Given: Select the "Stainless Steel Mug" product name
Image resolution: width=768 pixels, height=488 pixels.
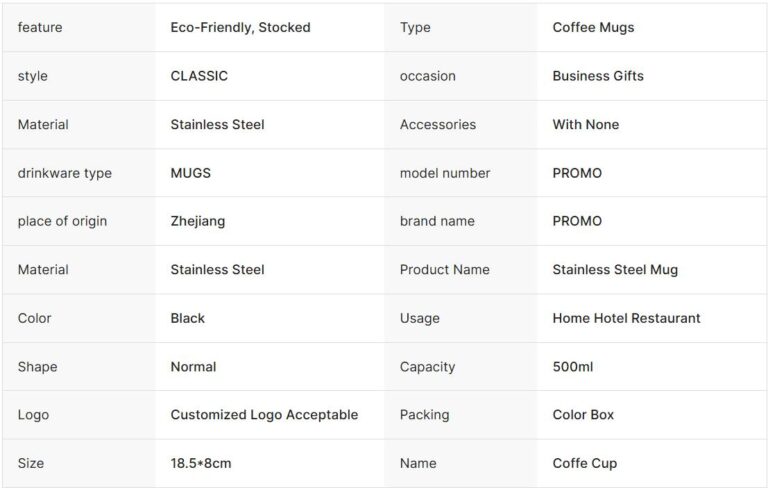Looking at the screenshot, I should pos(615,270).
